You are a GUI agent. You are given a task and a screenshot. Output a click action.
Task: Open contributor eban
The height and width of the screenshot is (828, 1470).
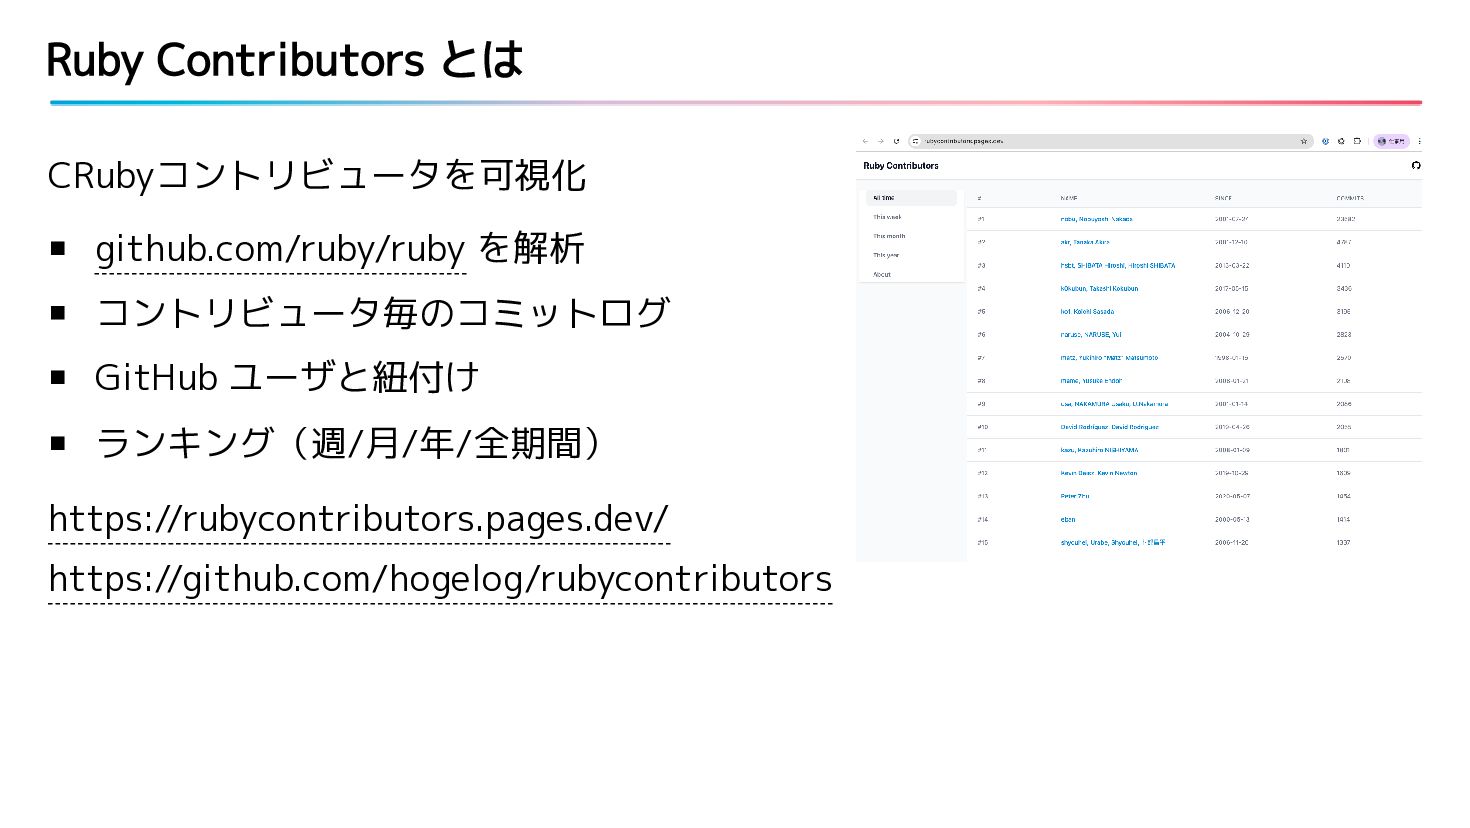pyautogui.click(x=1068, y=520)
